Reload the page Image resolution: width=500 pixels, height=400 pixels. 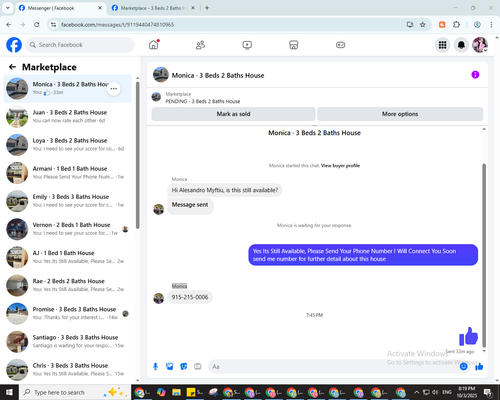point(37,25)
